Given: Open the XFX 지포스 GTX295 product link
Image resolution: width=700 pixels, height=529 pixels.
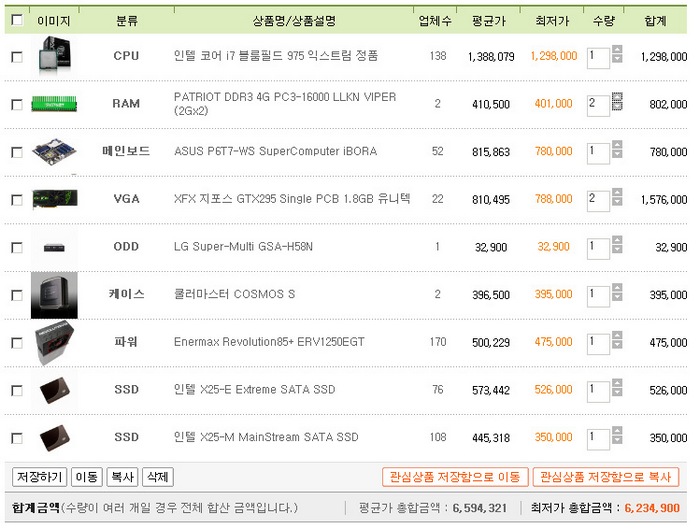Looking at the screenshot, I should click(x=292, y=199).
